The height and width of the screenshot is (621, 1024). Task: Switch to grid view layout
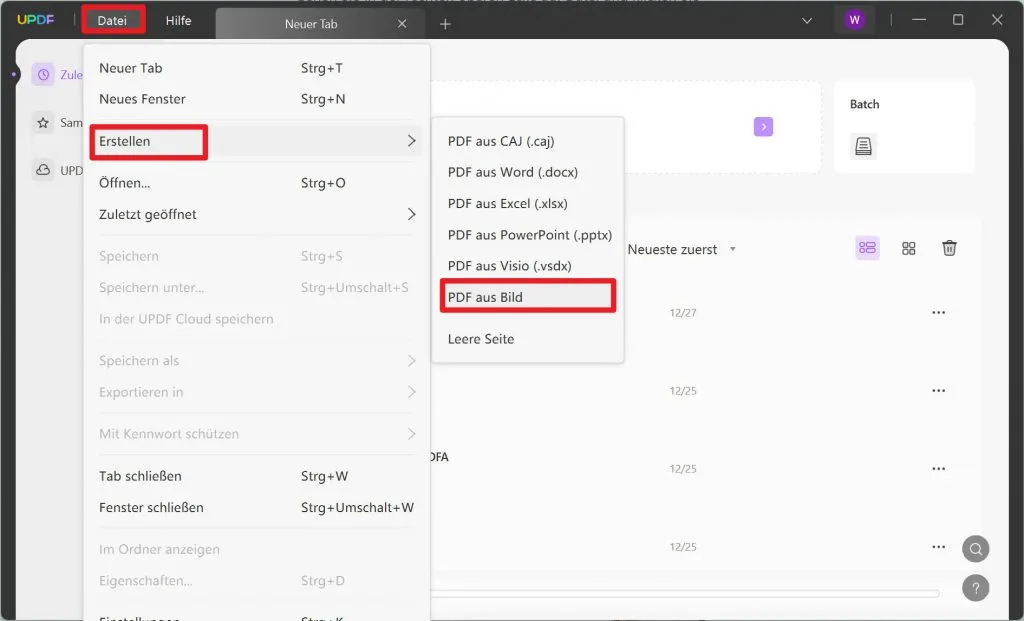[908, 248]
